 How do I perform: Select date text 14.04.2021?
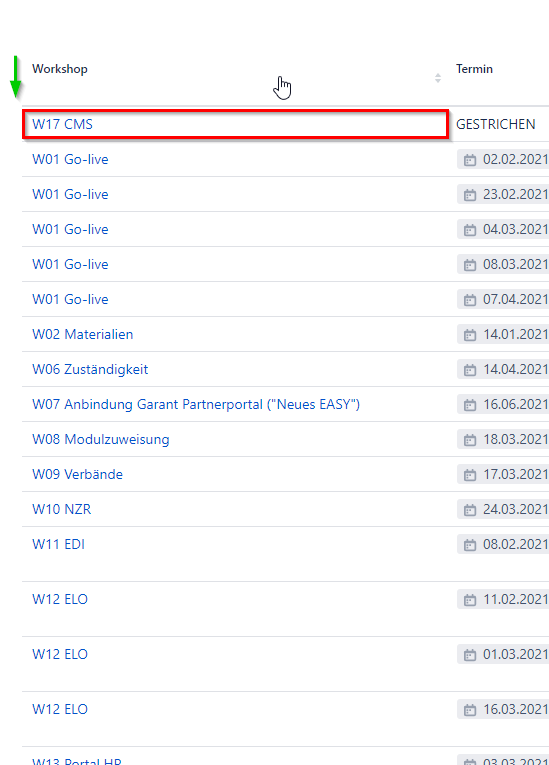(516, 369)
